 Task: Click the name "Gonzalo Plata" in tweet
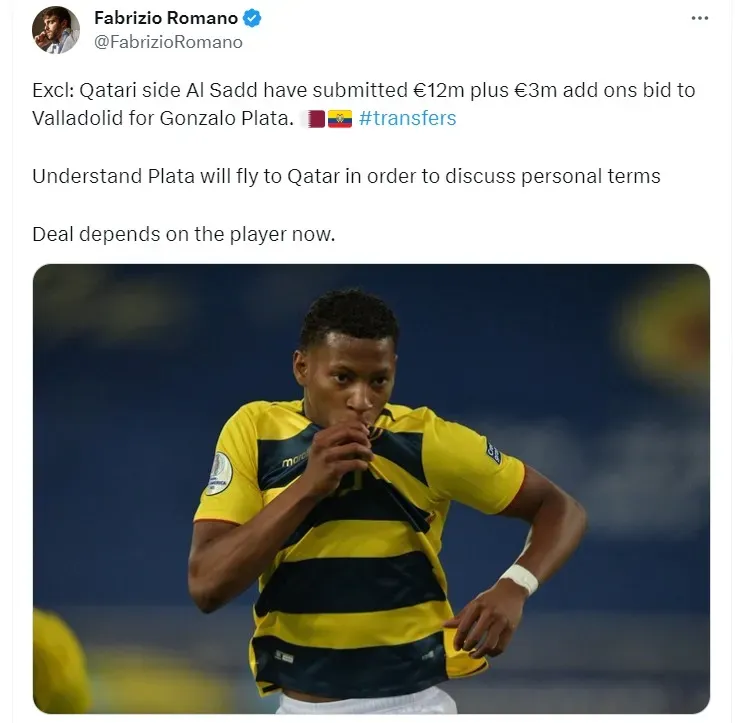[x=226, y=118]
